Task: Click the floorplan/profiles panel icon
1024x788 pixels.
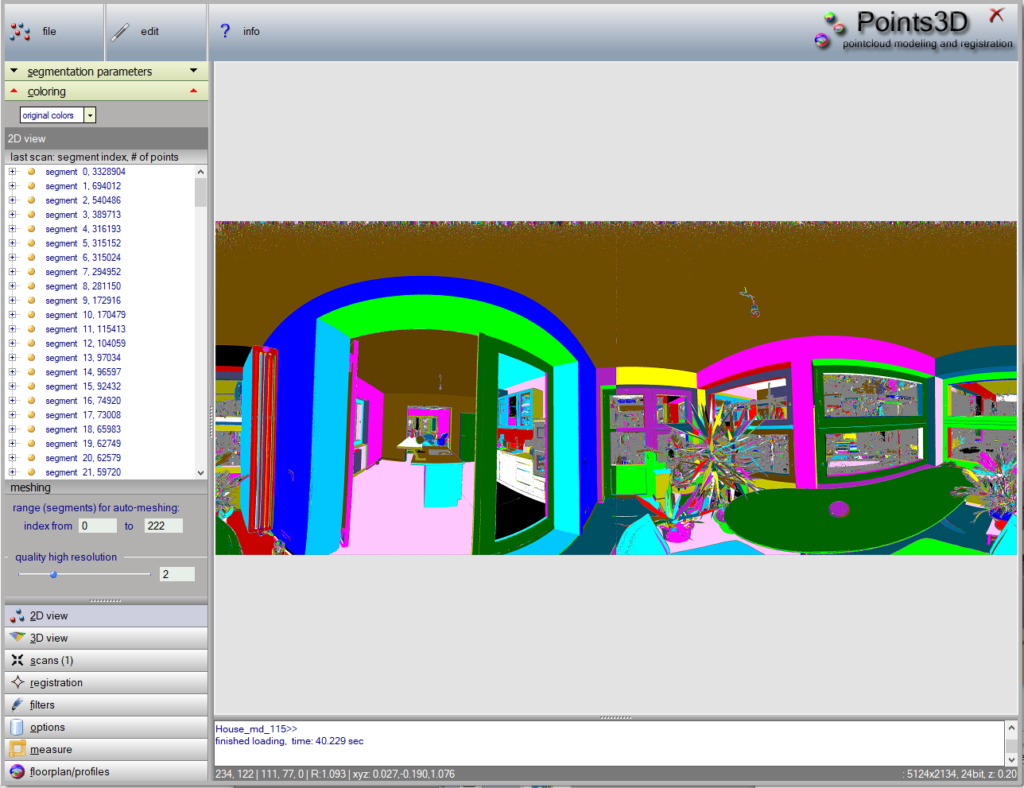Action: click(16, 772)
